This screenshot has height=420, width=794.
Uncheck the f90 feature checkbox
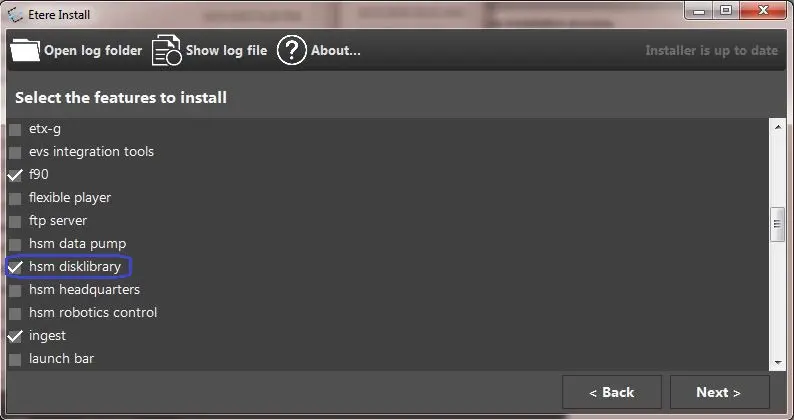click(15, 175)
